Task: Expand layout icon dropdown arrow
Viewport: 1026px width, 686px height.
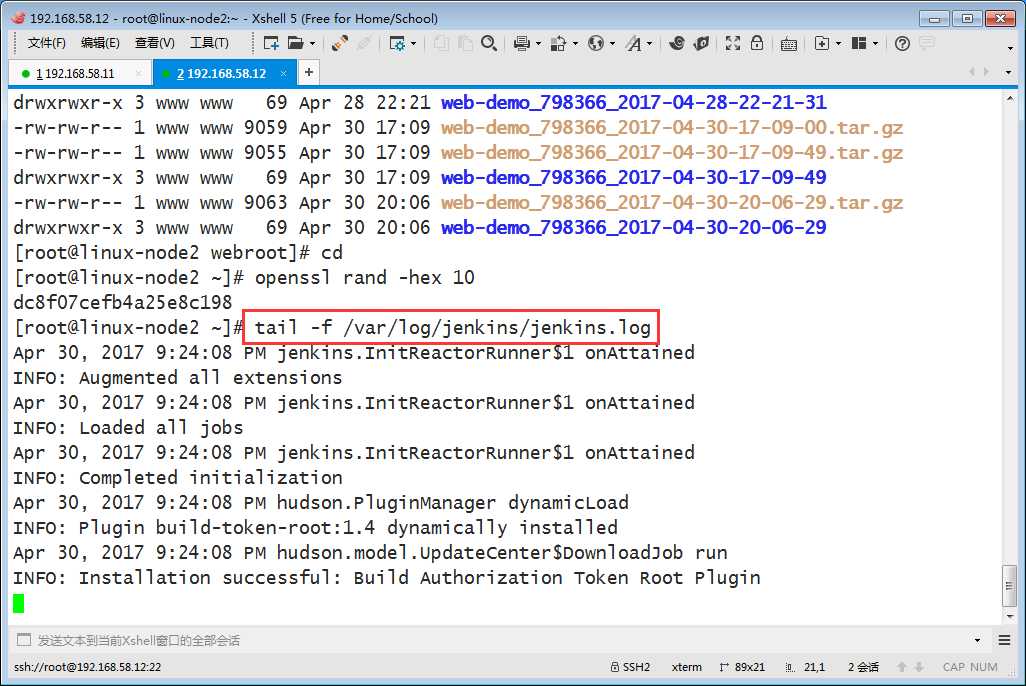Action: pyautogui.click(x=875, y=44)
